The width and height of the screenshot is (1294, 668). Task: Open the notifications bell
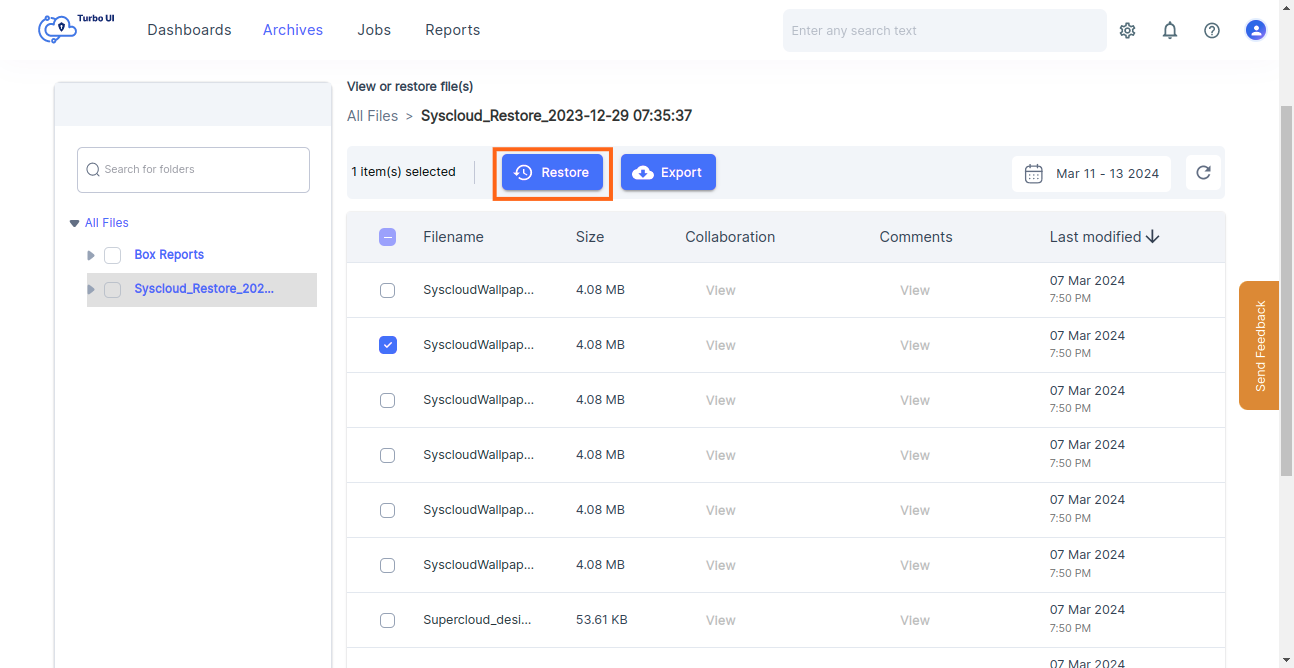pos(1169,30)
